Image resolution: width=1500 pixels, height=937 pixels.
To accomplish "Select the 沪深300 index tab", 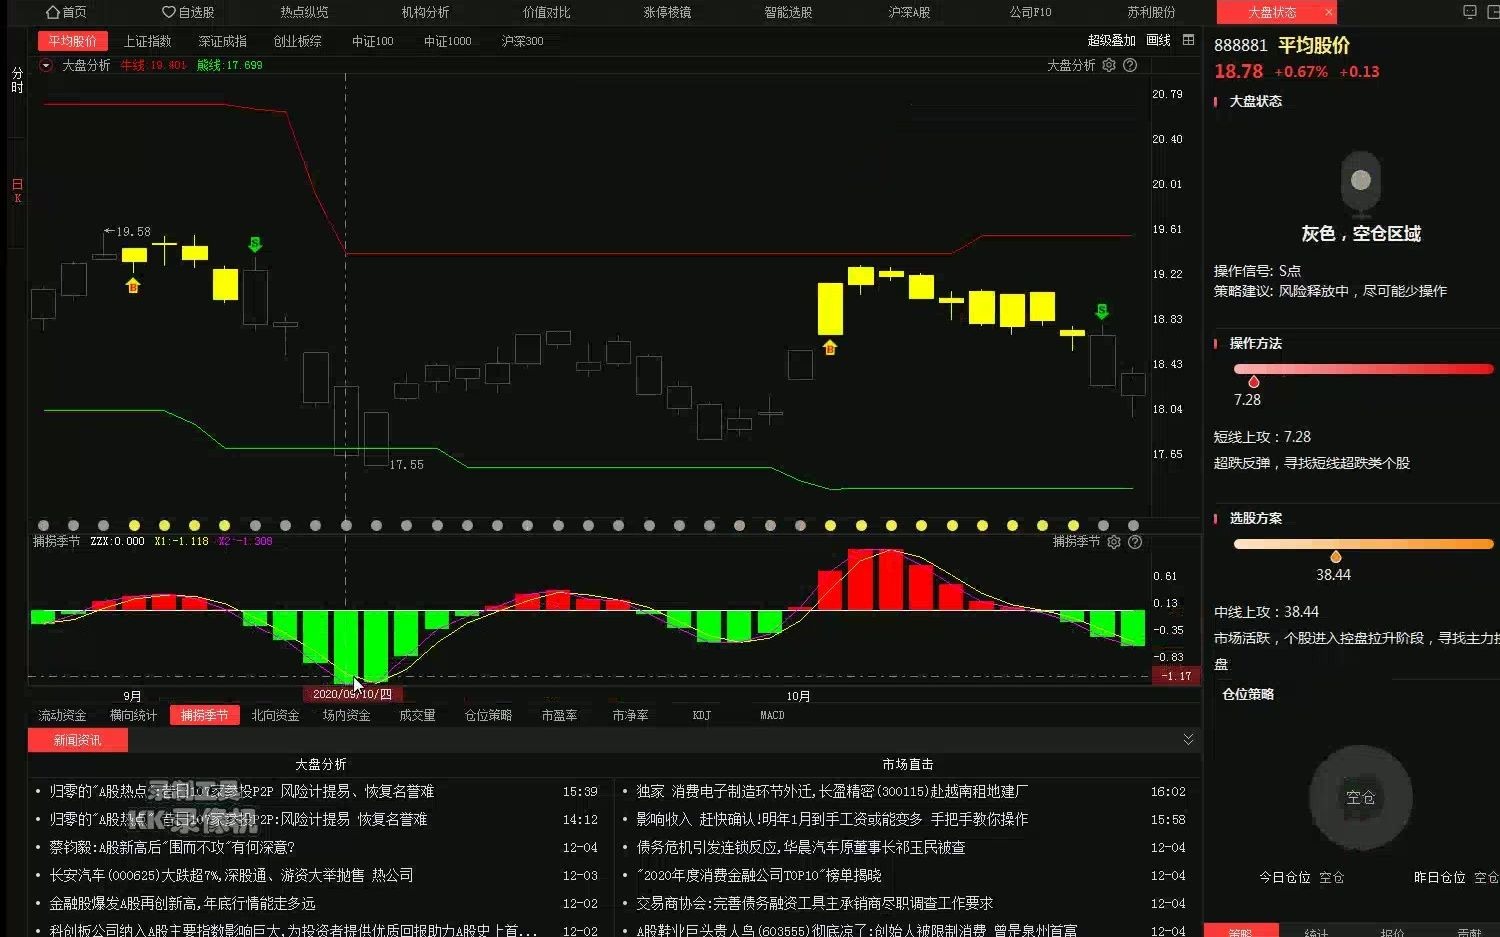I will [522, 41].
